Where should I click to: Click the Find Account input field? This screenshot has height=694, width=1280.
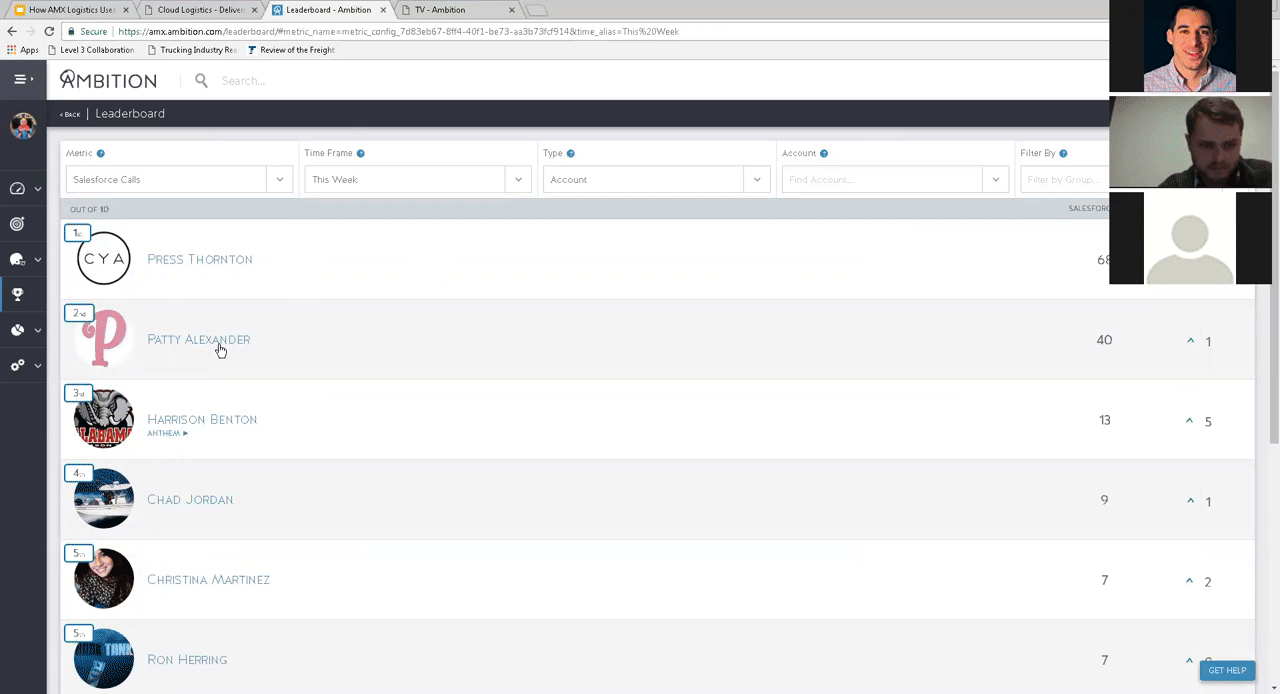(x=882, y=180)
